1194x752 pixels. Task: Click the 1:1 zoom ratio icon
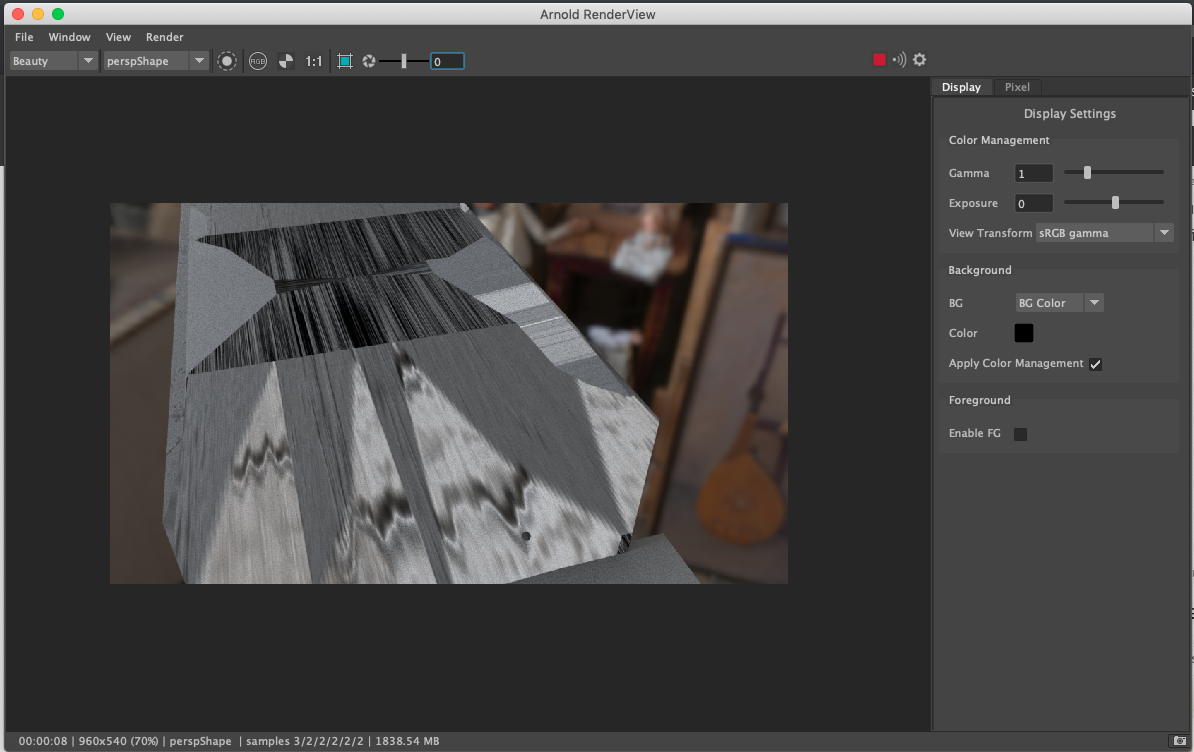pyautogui.click(x=313, y=60)
